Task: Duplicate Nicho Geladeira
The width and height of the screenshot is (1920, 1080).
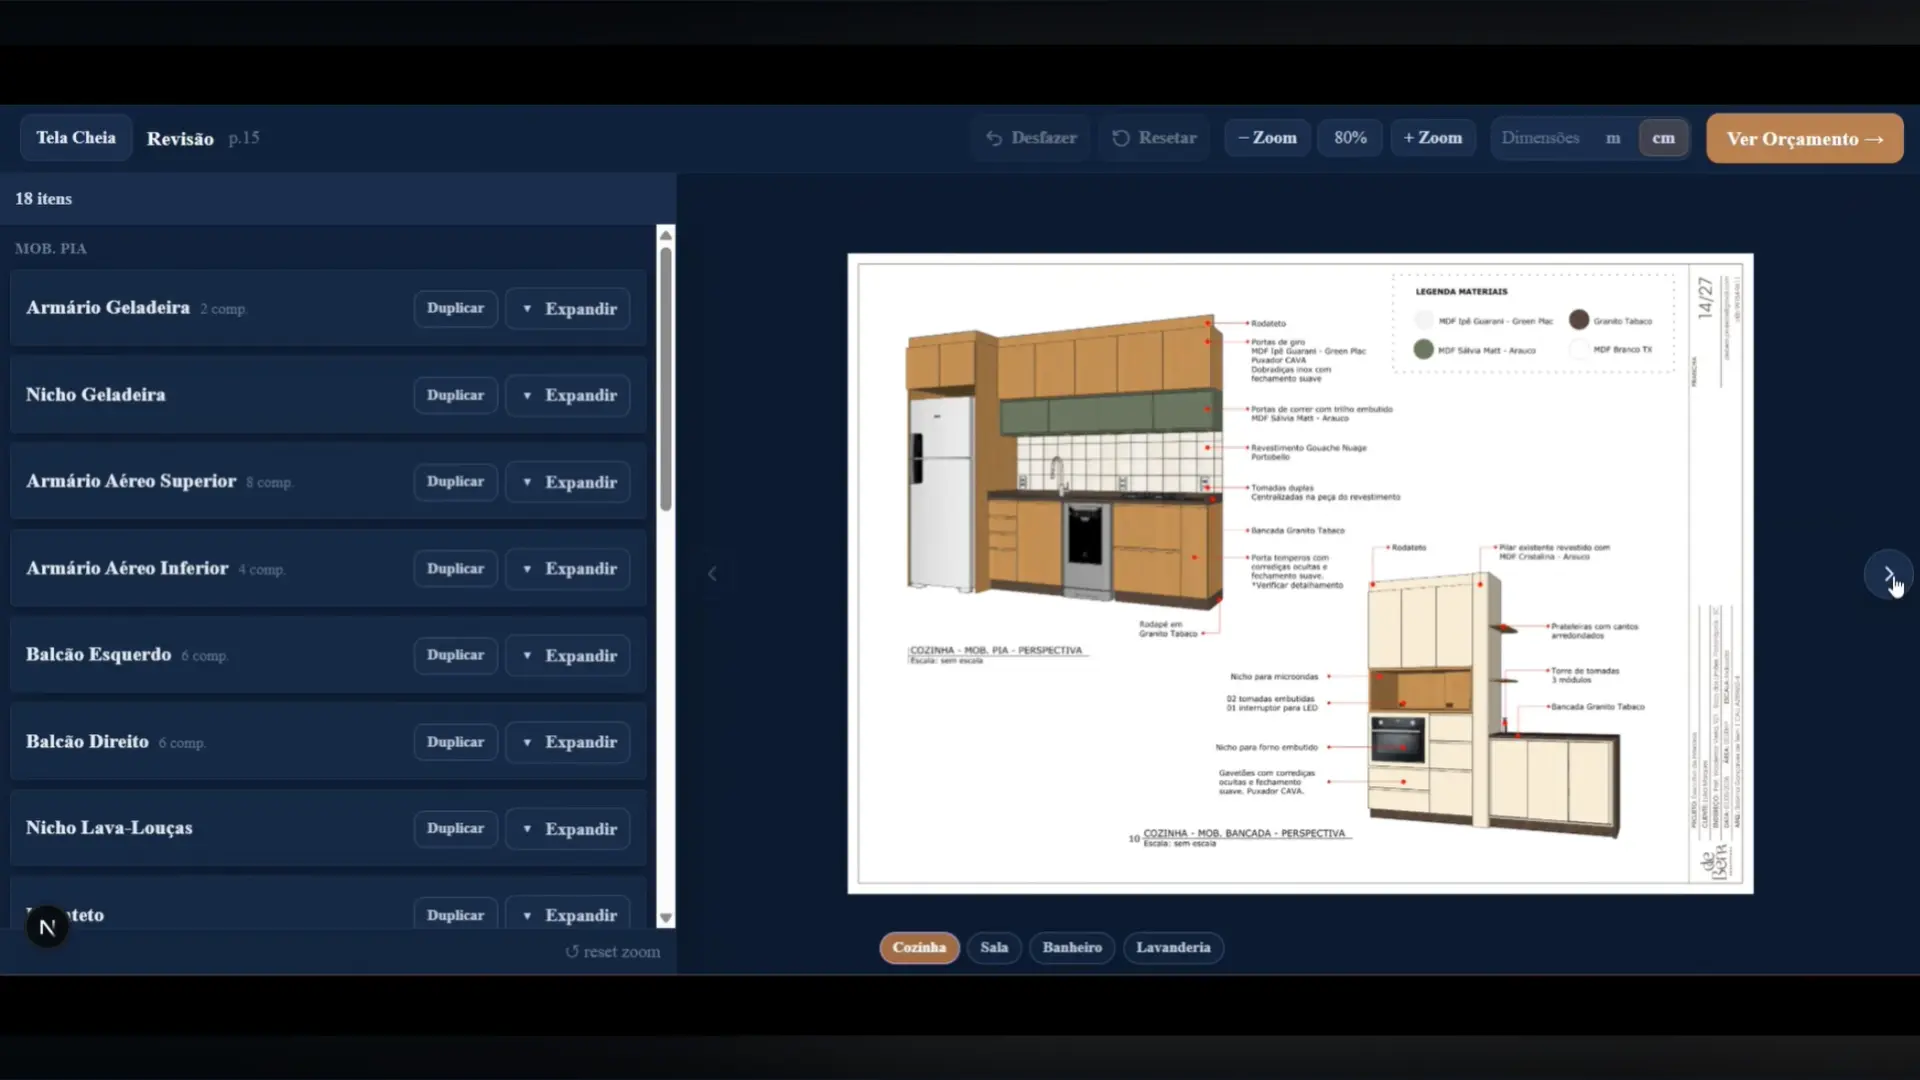Action: pos(455,395)
